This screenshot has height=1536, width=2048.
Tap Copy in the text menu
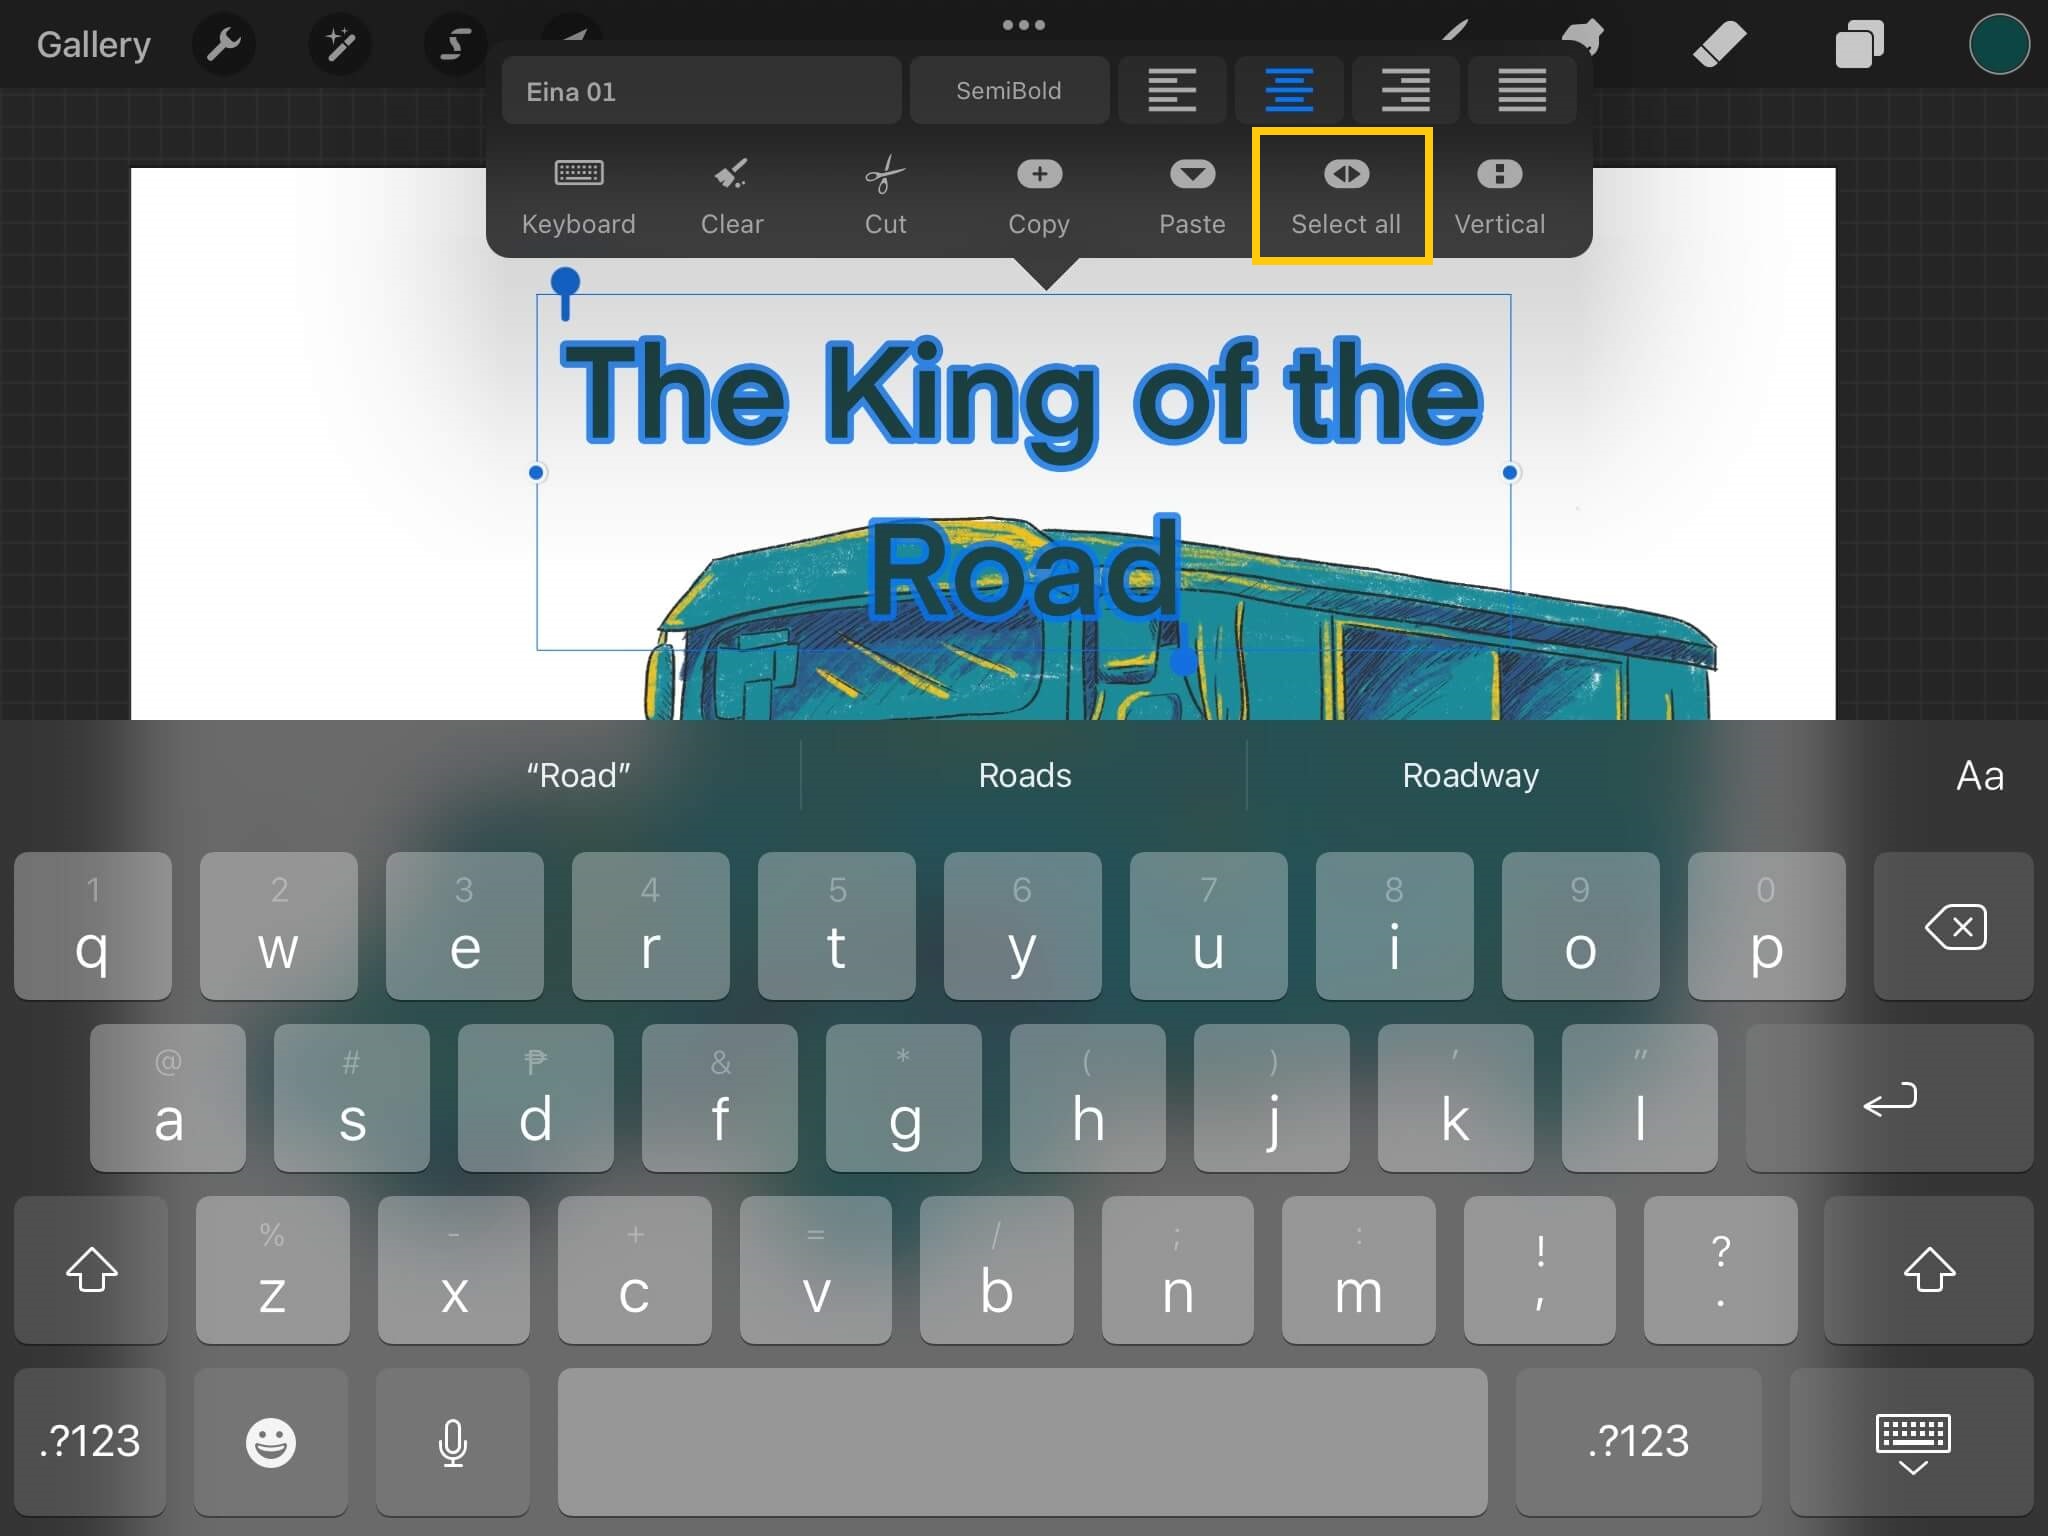[x=1039, y=196]
